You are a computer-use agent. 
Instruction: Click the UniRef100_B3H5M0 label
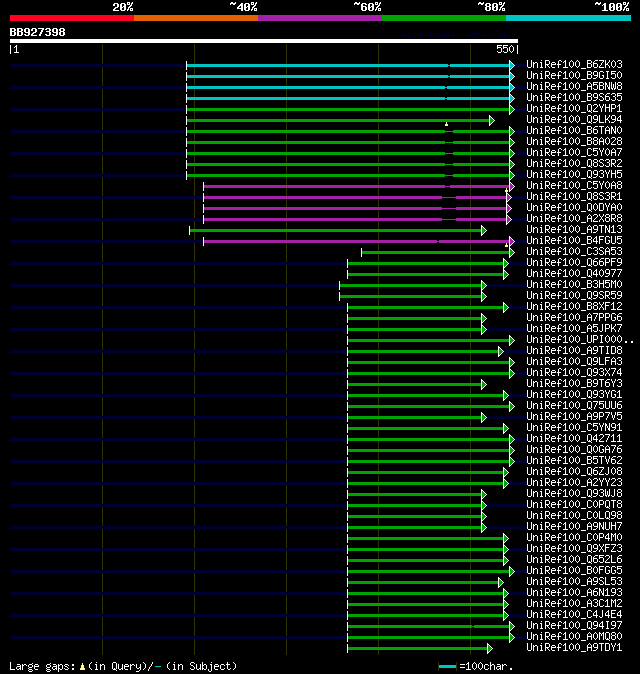point(574,285)
